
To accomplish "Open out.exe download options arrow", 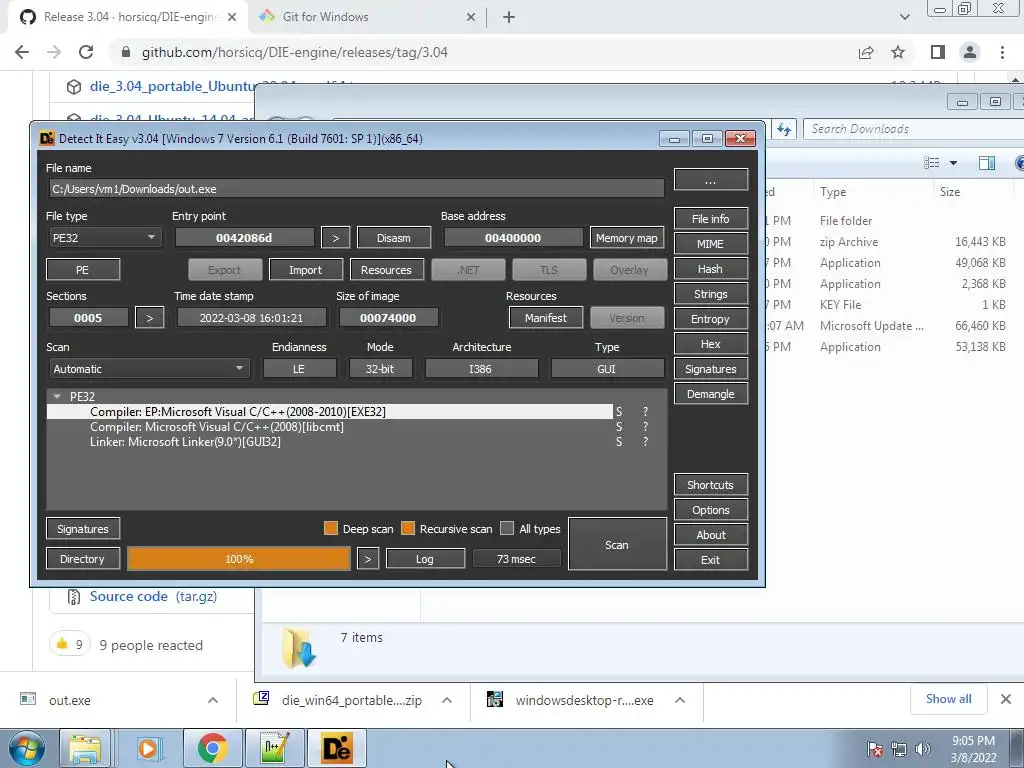I will click(x=213, y=700).
